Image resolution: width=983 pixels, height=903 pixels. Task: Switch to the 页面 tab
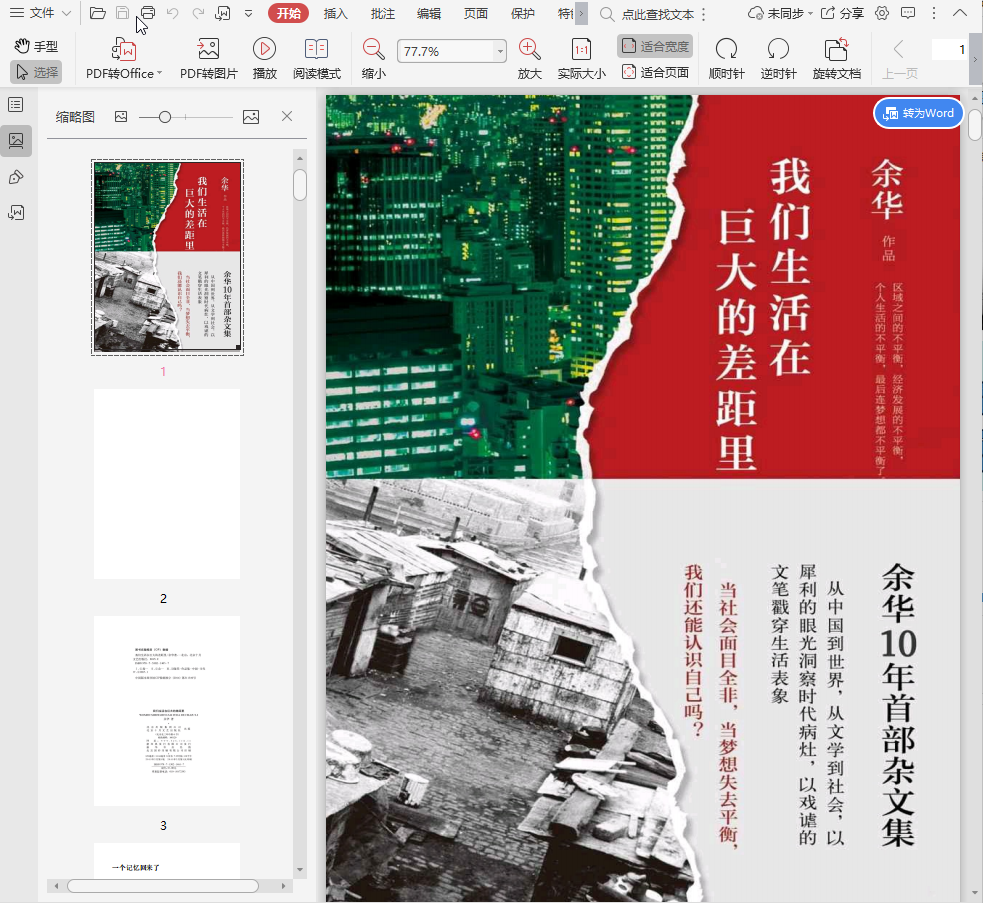[476, 13]
